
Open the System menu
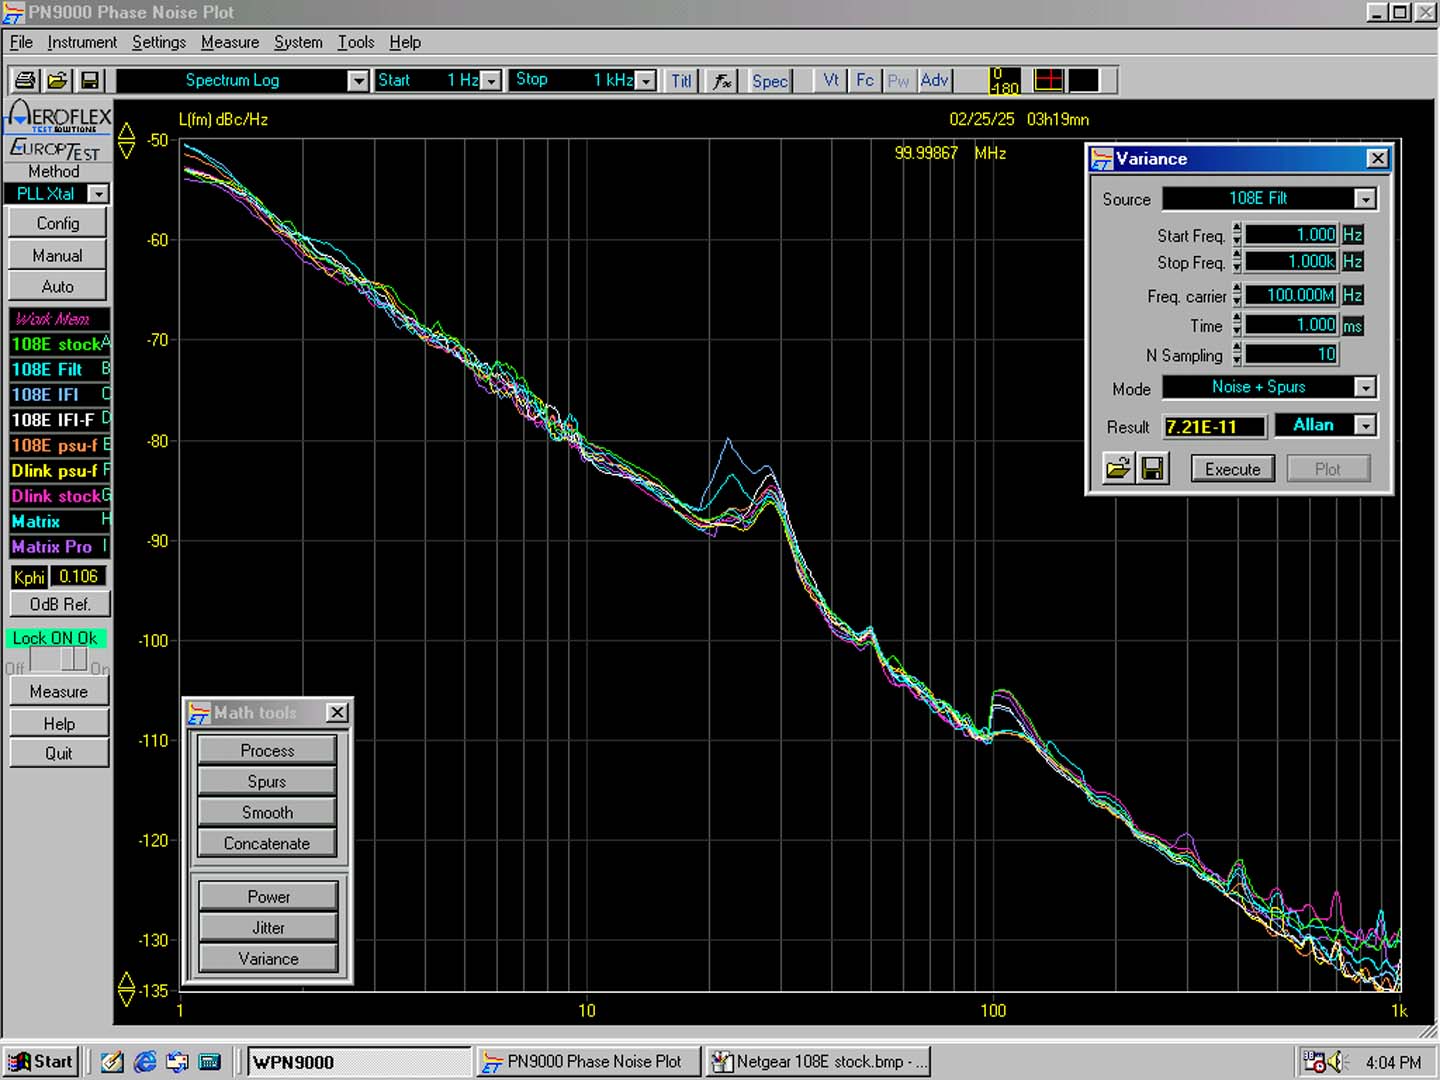point(298,42)
